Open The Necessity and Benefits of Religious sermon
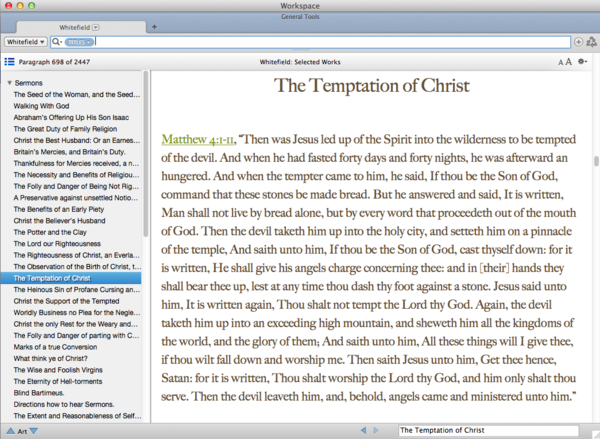The width and height of the screenshot is (600, 439). coord(77,175)
